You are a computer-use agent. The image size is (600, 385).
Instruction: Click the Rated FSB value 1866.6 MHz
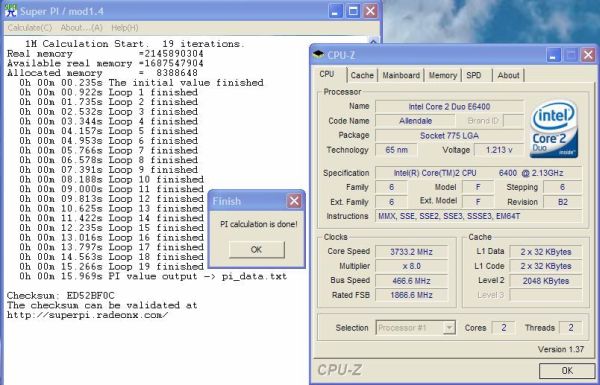pyautogui.click(x=411, y=295)
